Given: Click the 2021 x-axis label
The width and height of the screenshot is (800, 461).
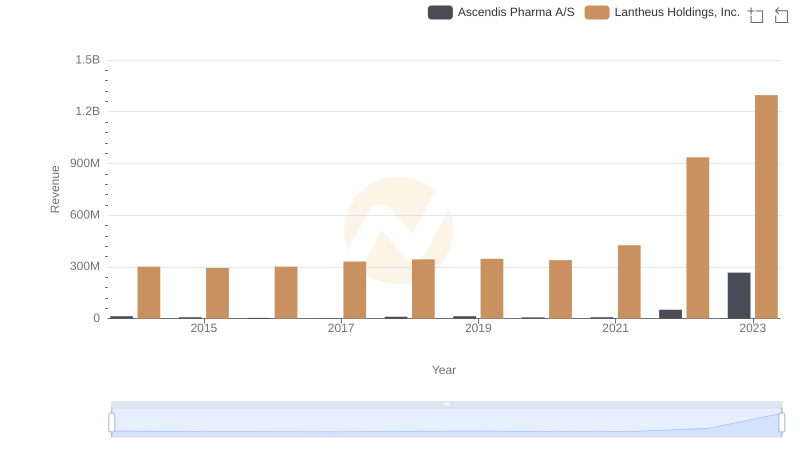Looking at the screenshot, I should pyautogui.click(x=615, y=328).
